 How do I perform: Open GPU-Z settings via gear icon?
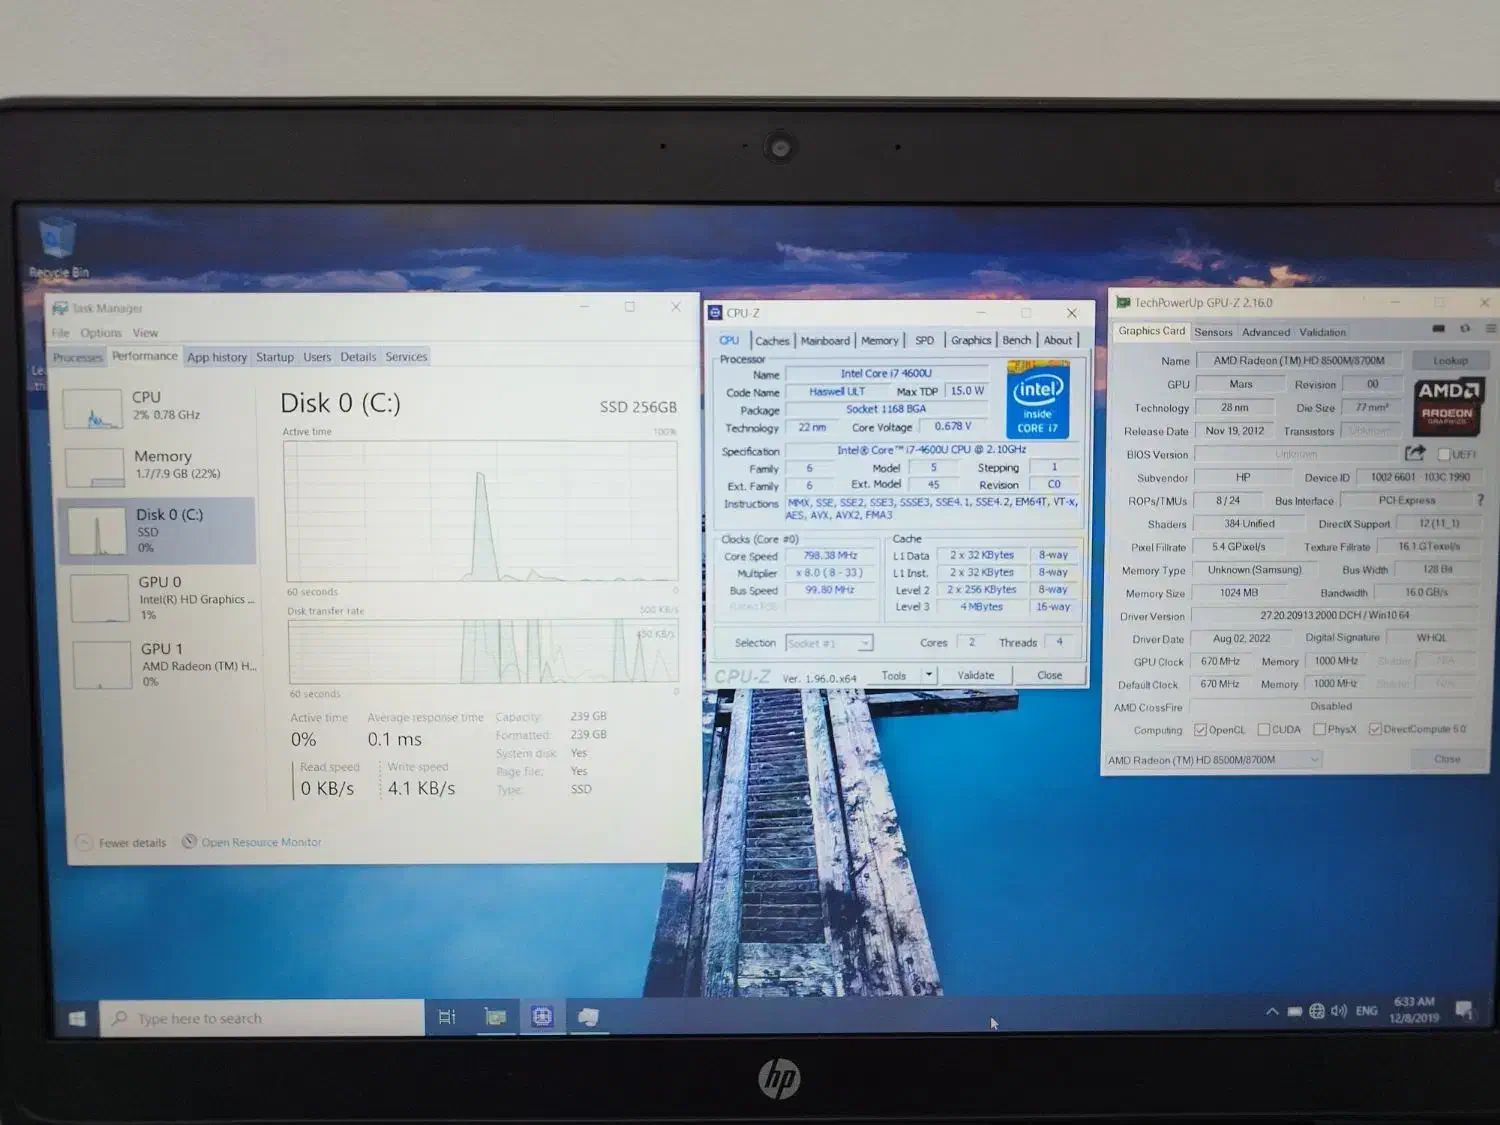click(x=1465, y=328)
